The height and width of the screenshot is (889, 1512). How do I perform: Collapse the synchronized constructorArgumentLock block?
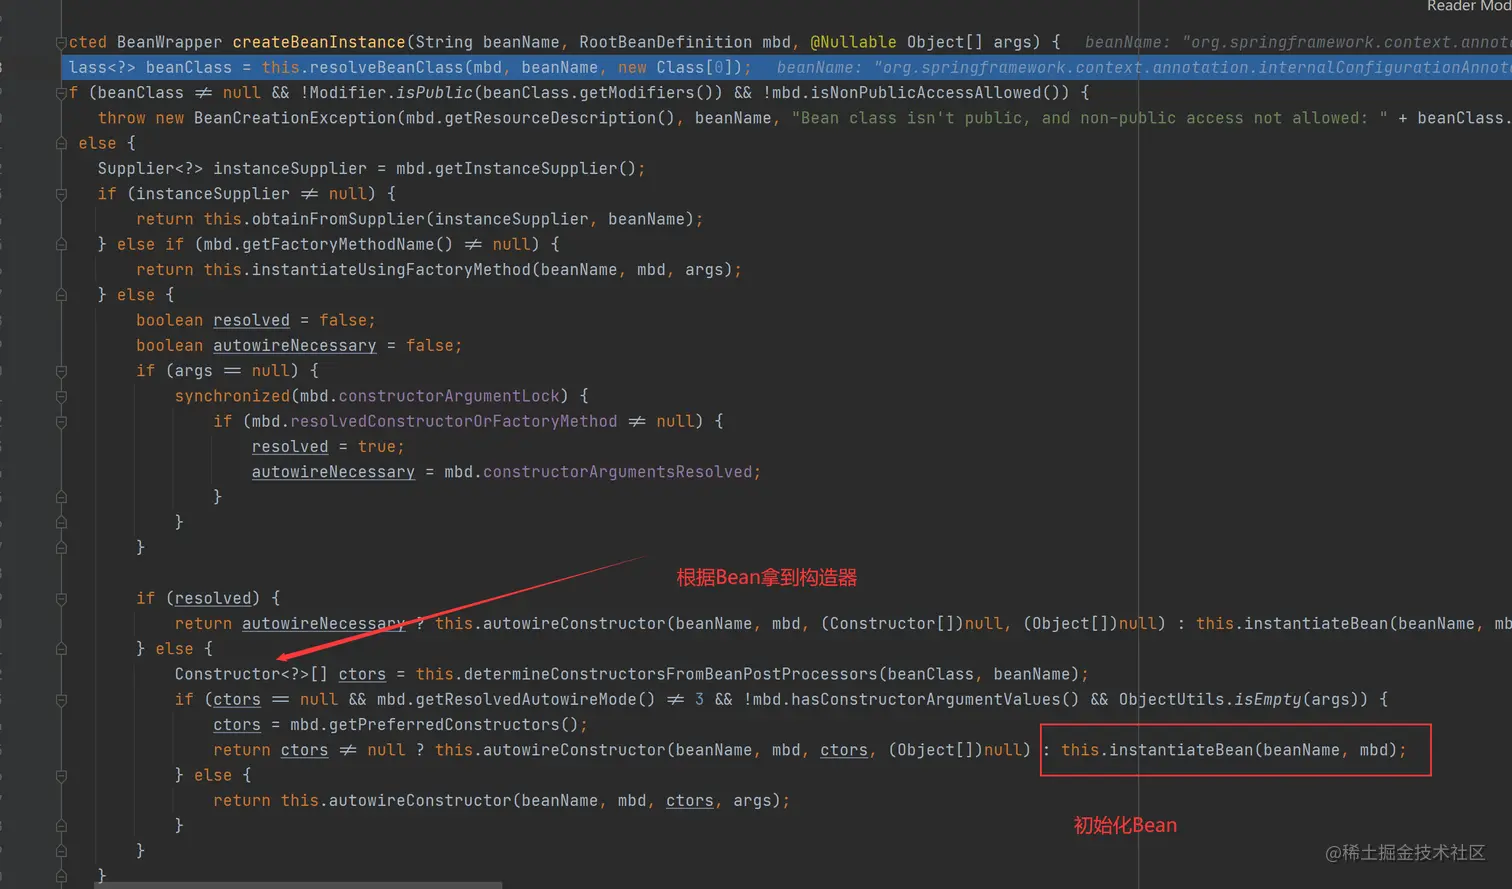[x=61, y=396]
